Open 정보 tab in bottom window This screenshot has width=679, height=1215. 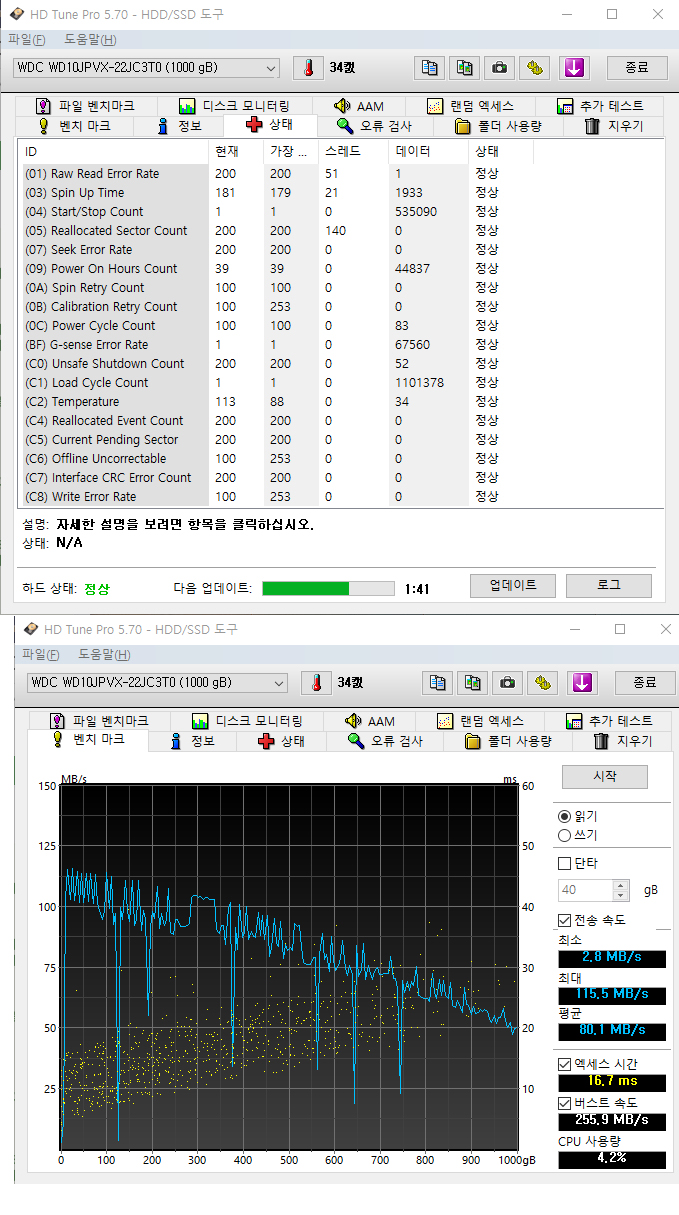(x=191, y=741)
